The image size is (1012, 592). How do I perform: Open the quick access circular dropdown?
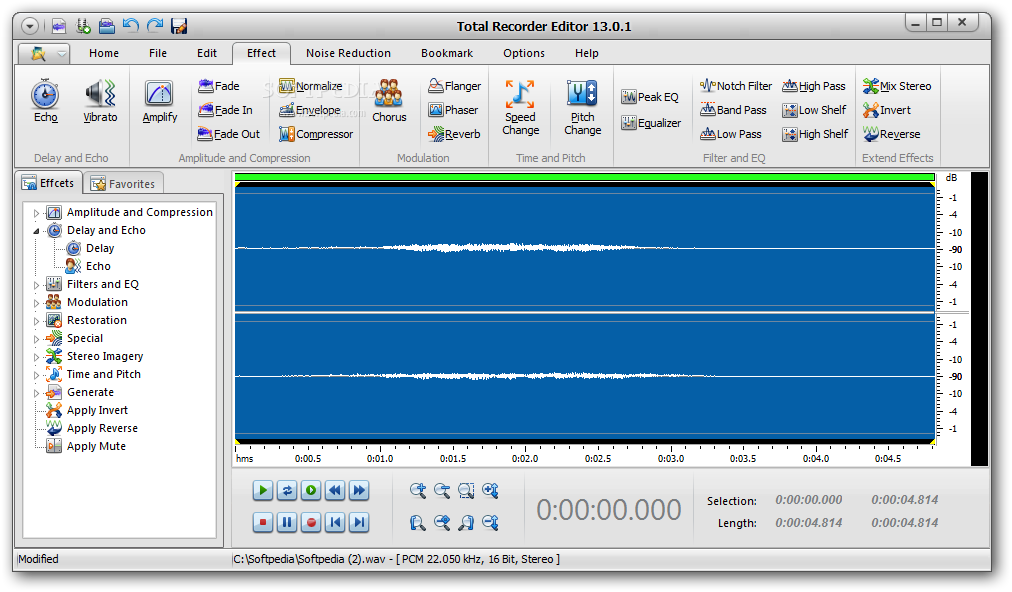30,26
